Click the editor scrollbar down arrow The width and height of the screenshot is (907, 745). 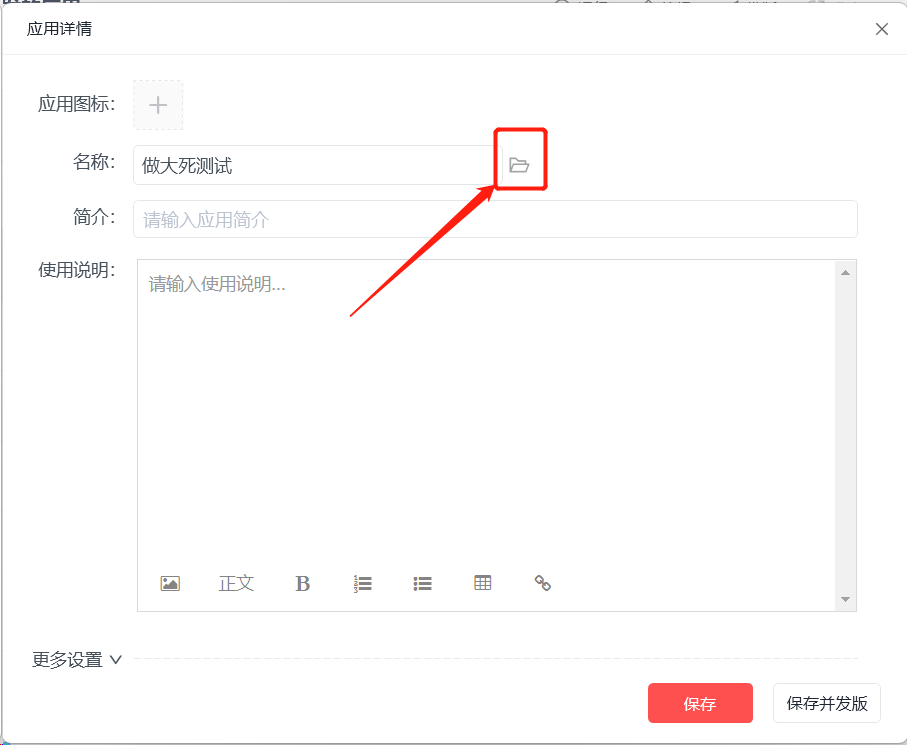846,599
